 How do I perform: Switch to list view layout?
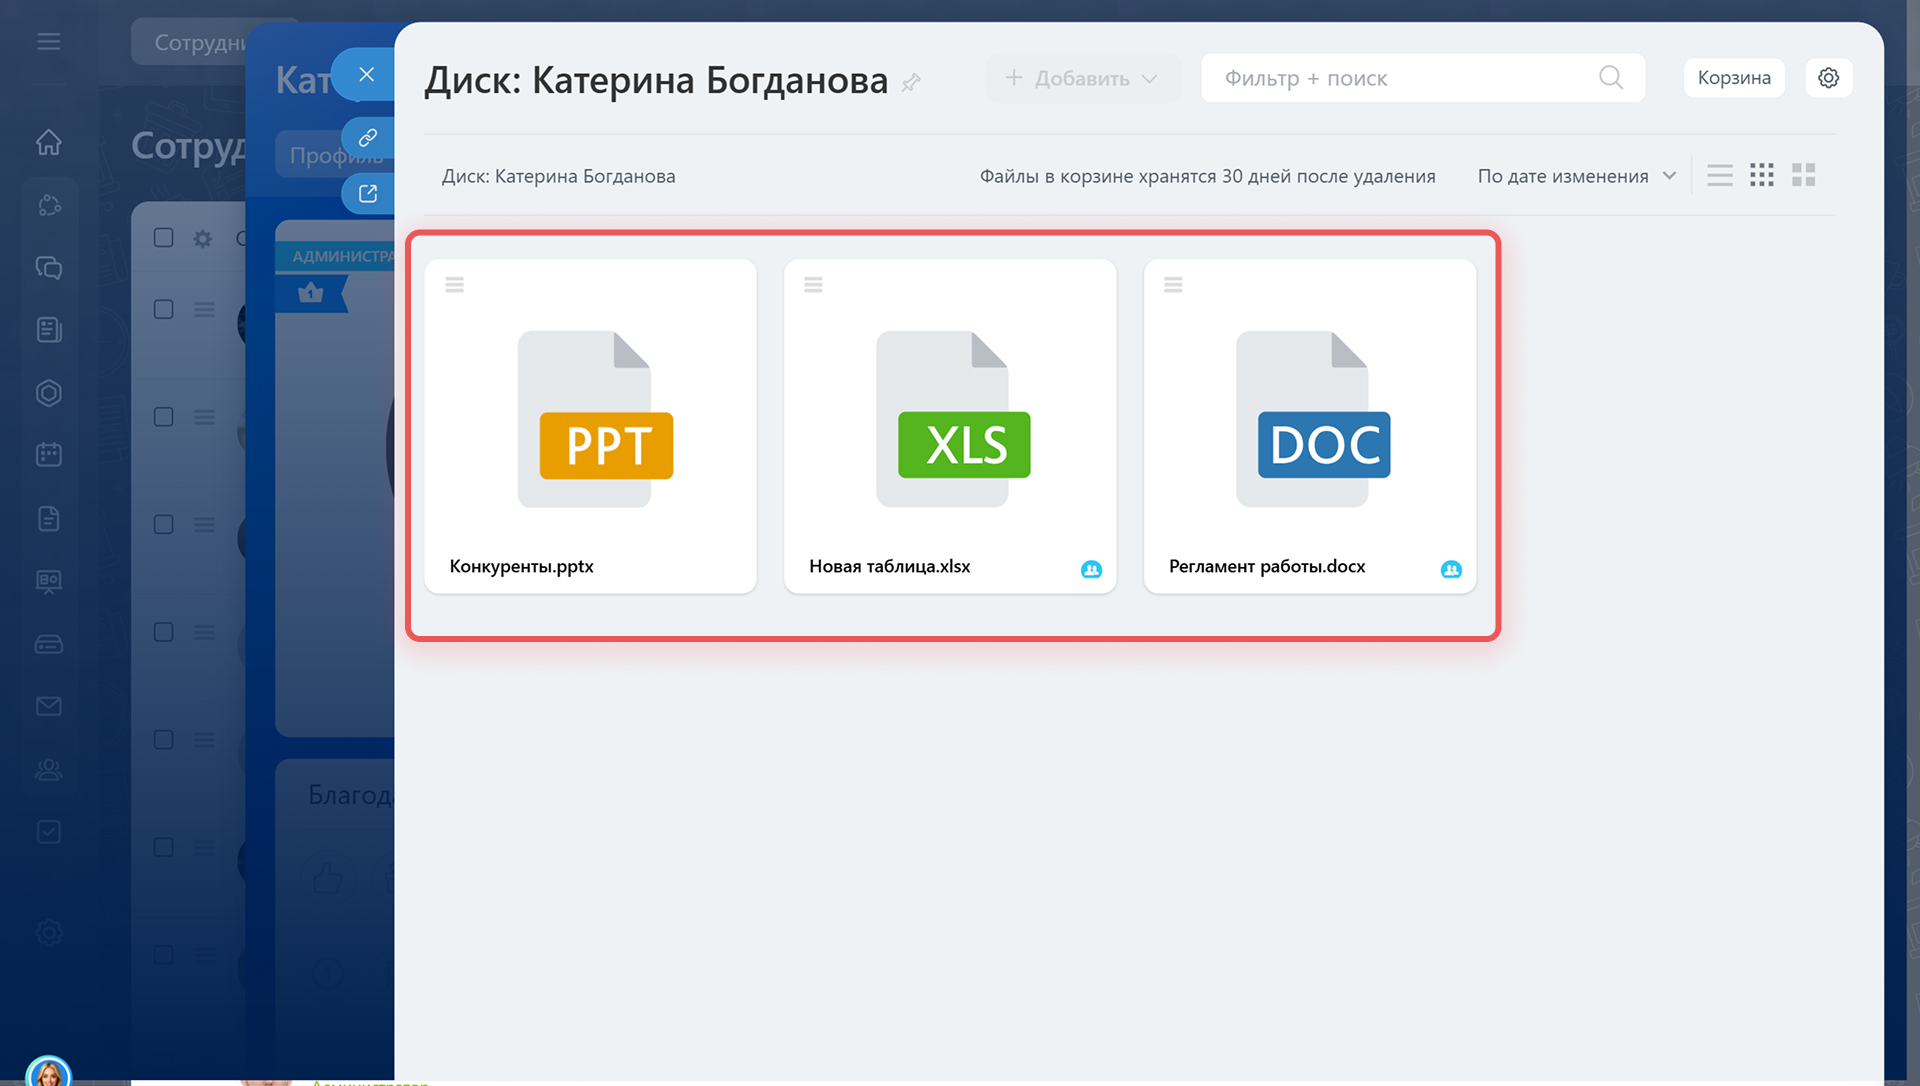coord(1720,176)
